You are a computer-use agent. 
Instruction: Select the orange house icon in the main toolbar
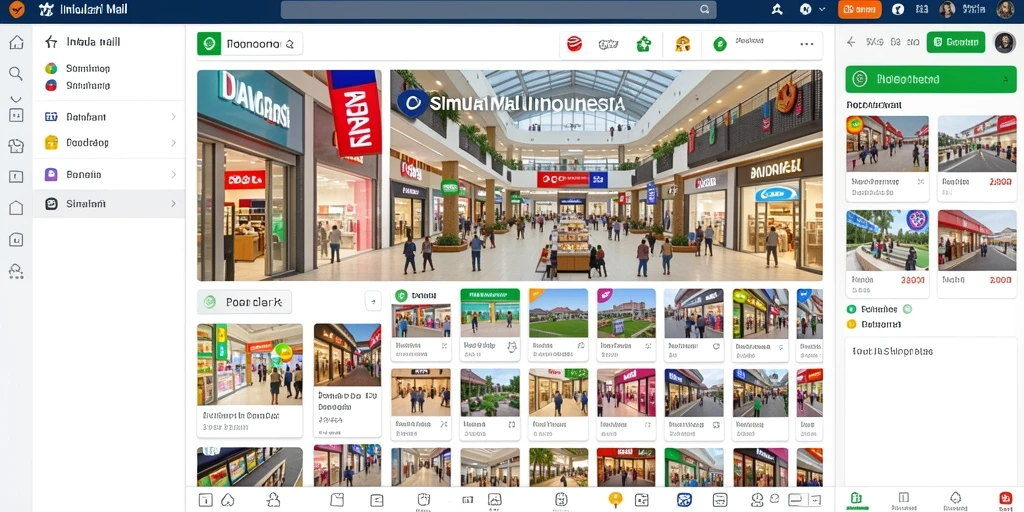pyautogui.click(x=682, y=44)
